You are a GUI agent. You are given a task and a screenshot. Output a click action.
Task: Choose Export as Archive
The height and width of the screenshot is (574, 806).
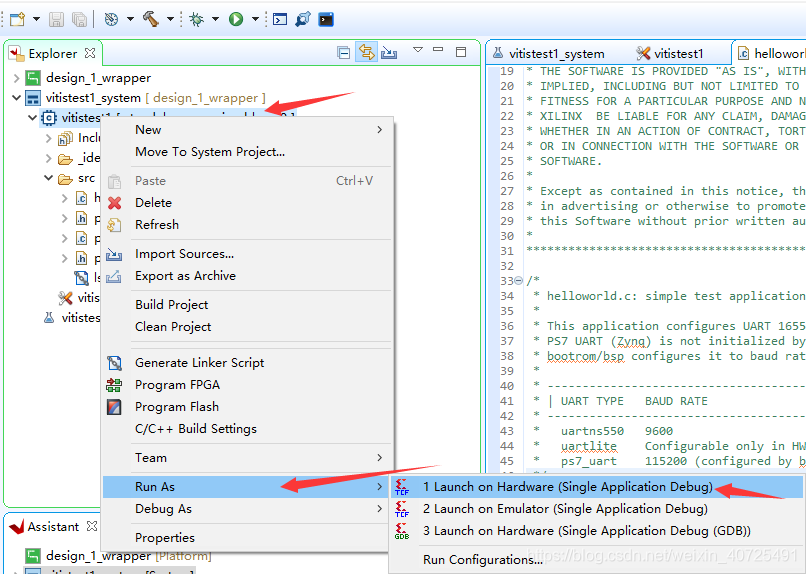tap(248, 276)
